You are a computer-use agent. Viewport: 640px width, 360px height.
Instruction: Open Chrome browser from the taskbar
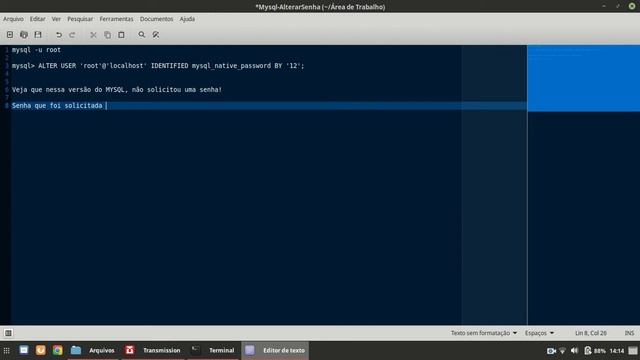click(58, 350)
